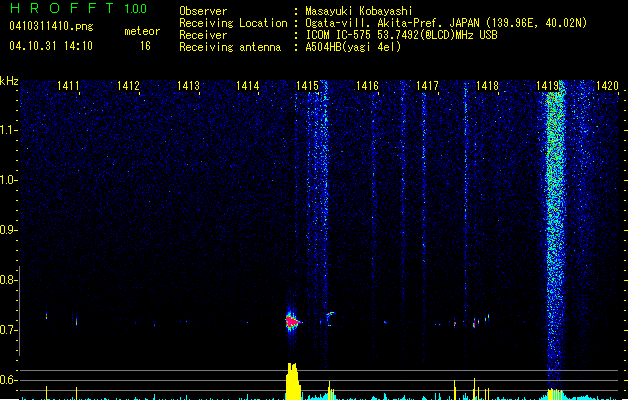Viewport: 629px width, 400px height.
Task: Click the 1415 time axis marker
Action: [x=307, y=85]
